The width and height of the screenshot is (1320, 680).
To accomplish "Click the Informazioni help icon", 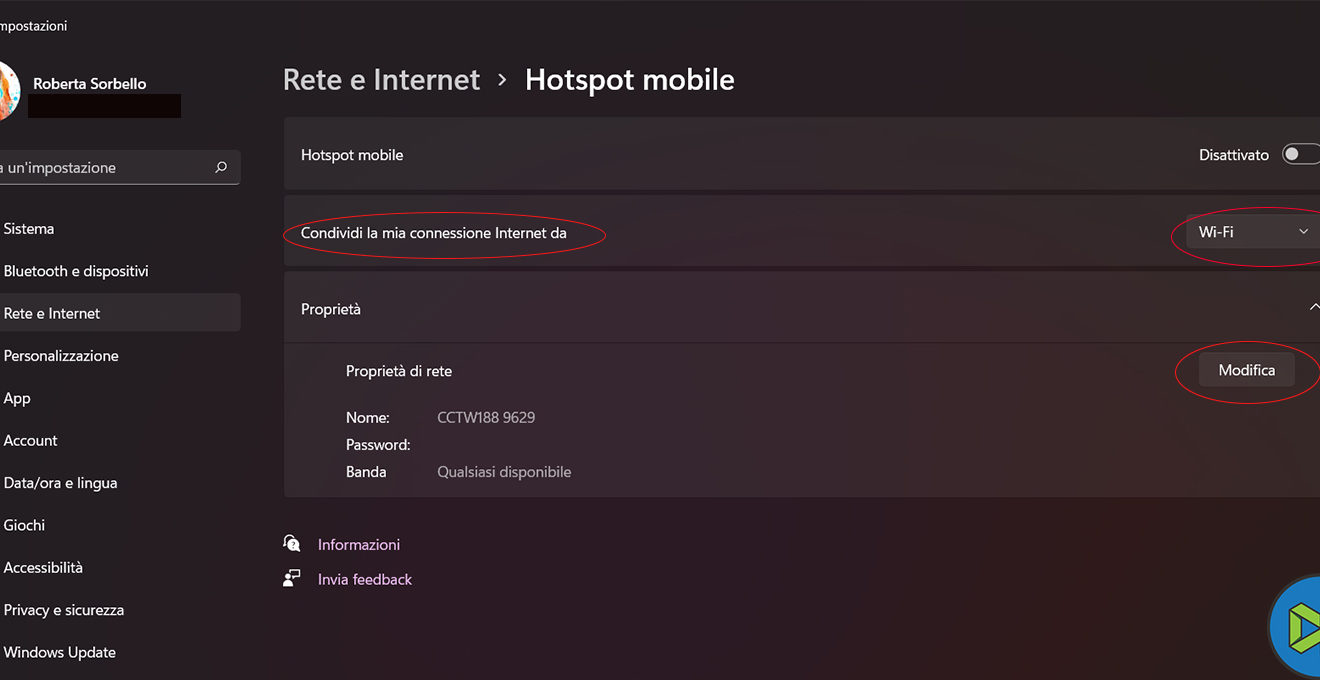I will pos(292,543).
